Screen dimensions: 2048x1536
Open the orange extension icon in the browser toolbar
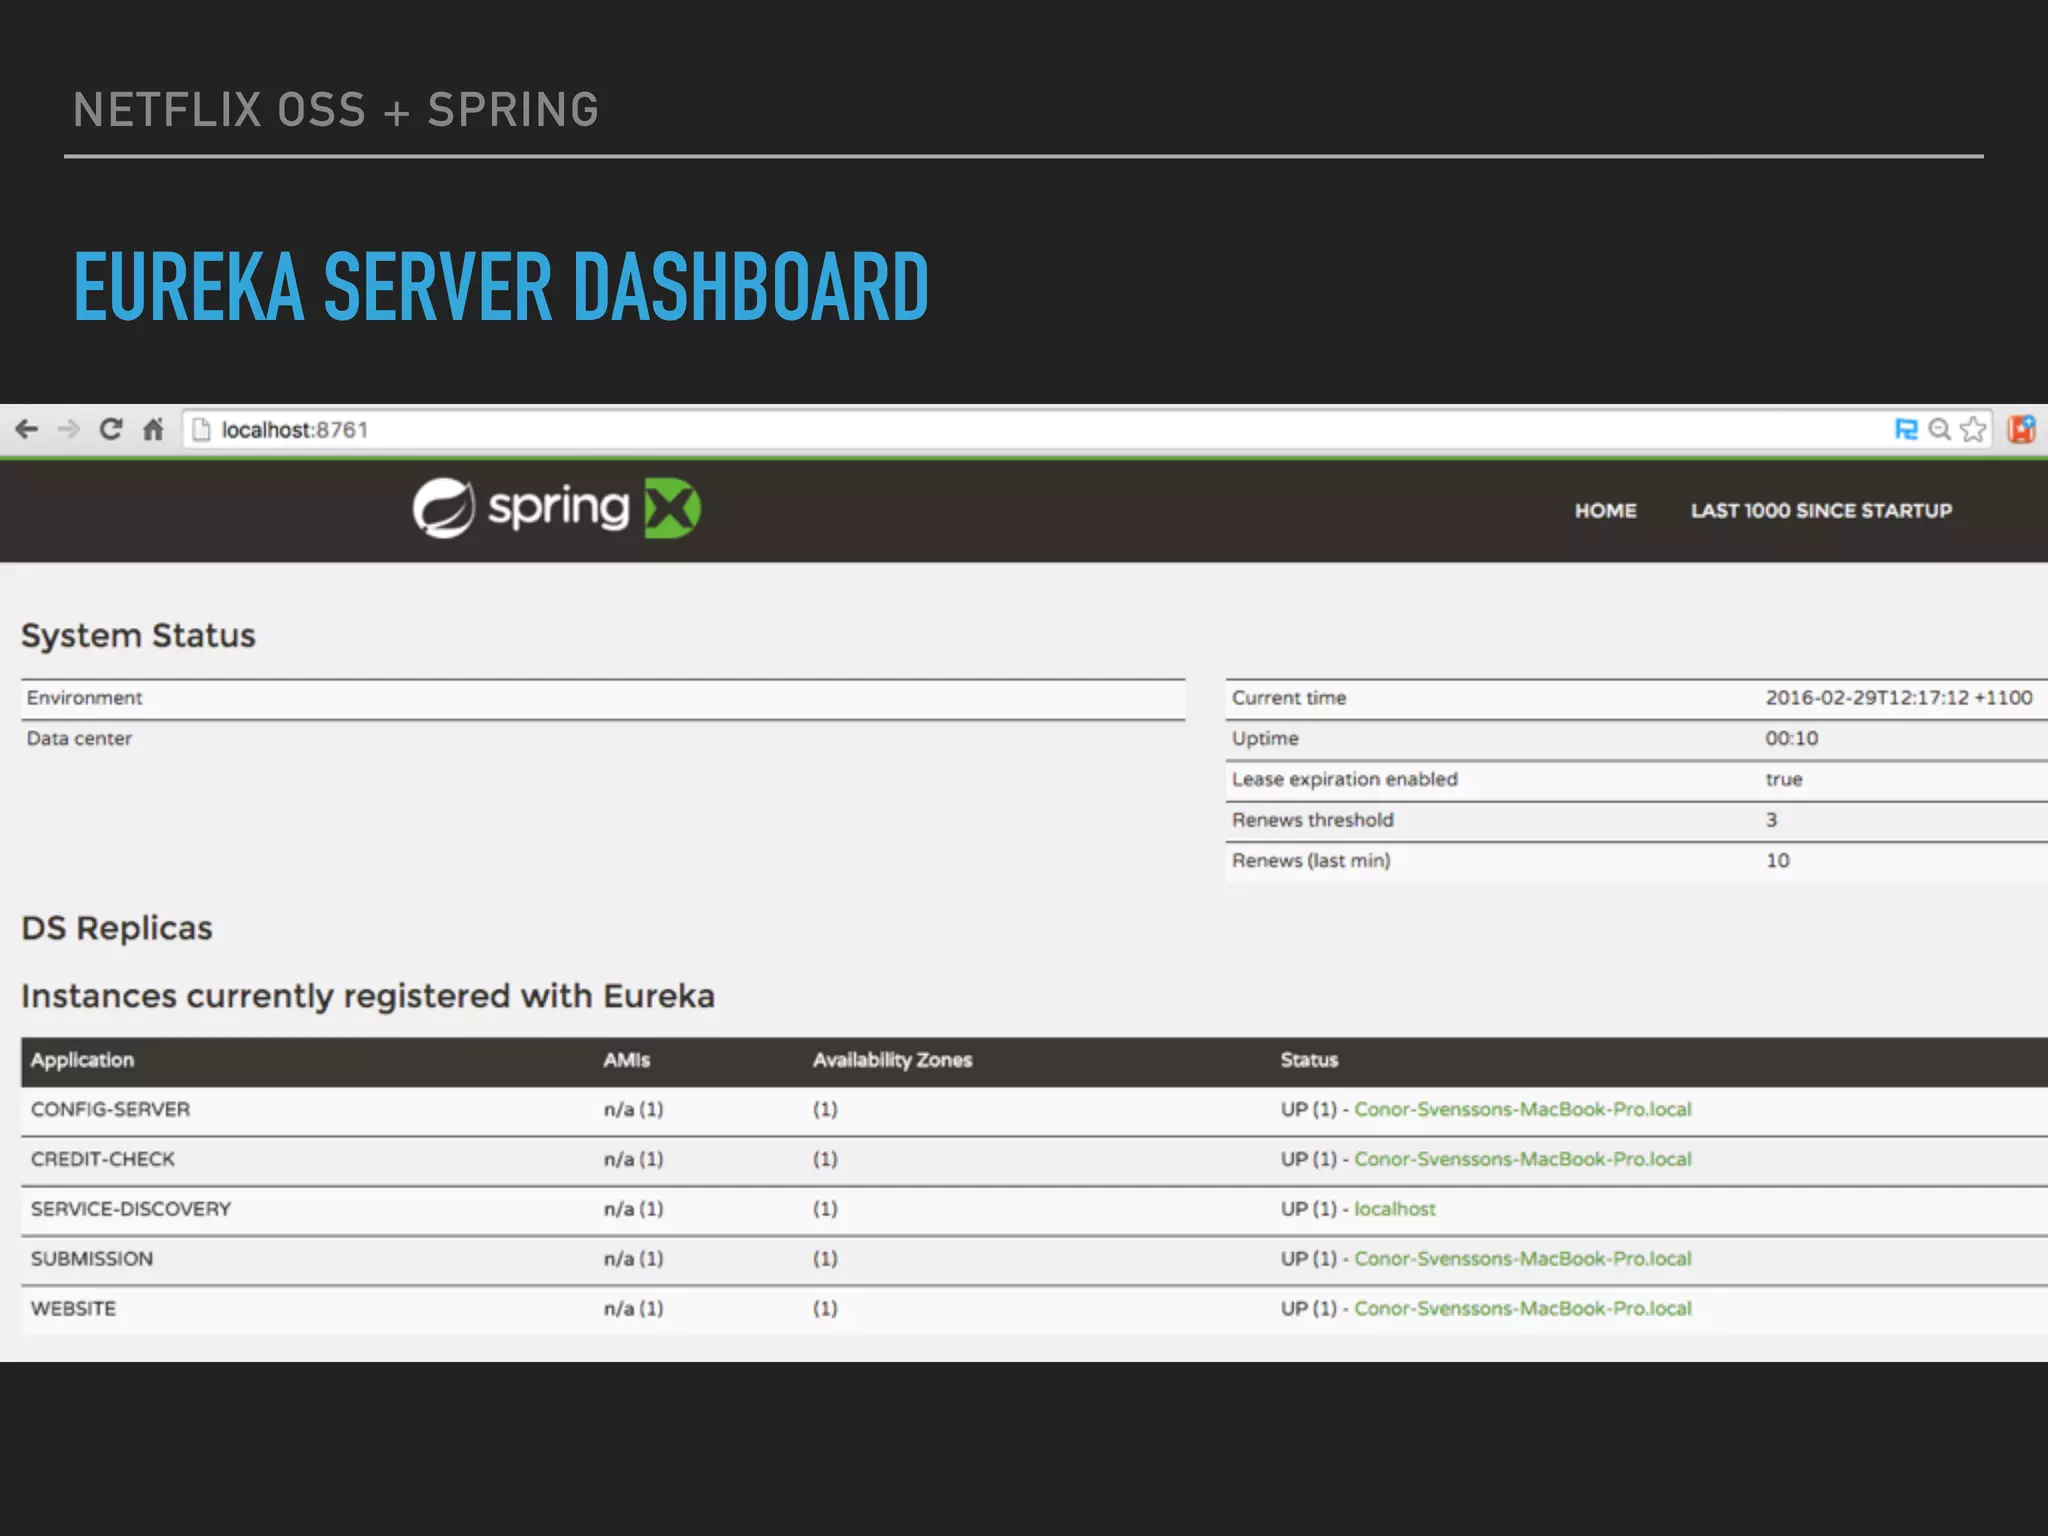[2021, 429]
